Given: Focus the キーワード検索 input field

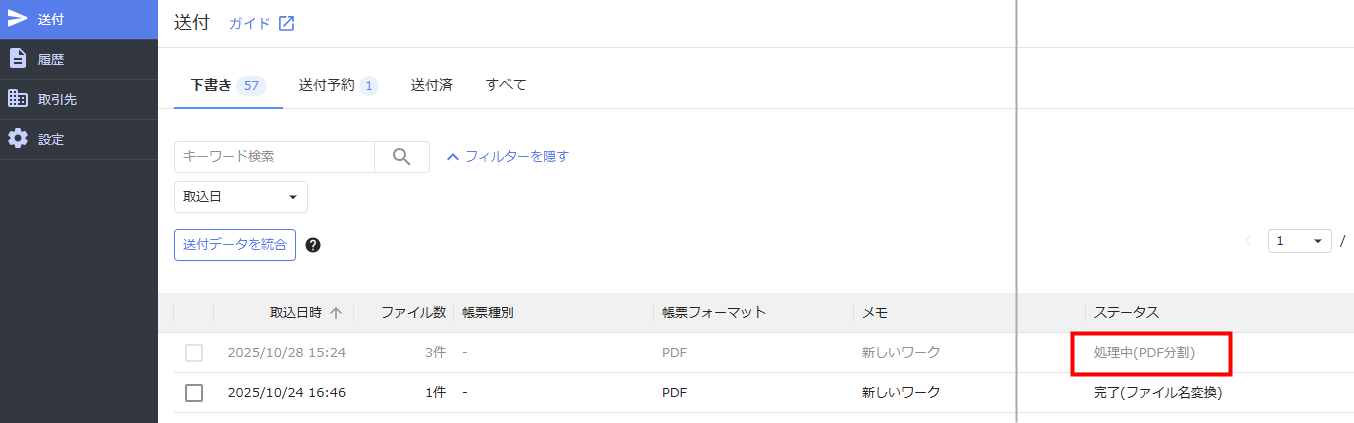Looking at the screenshot, I should pos(274,157).
